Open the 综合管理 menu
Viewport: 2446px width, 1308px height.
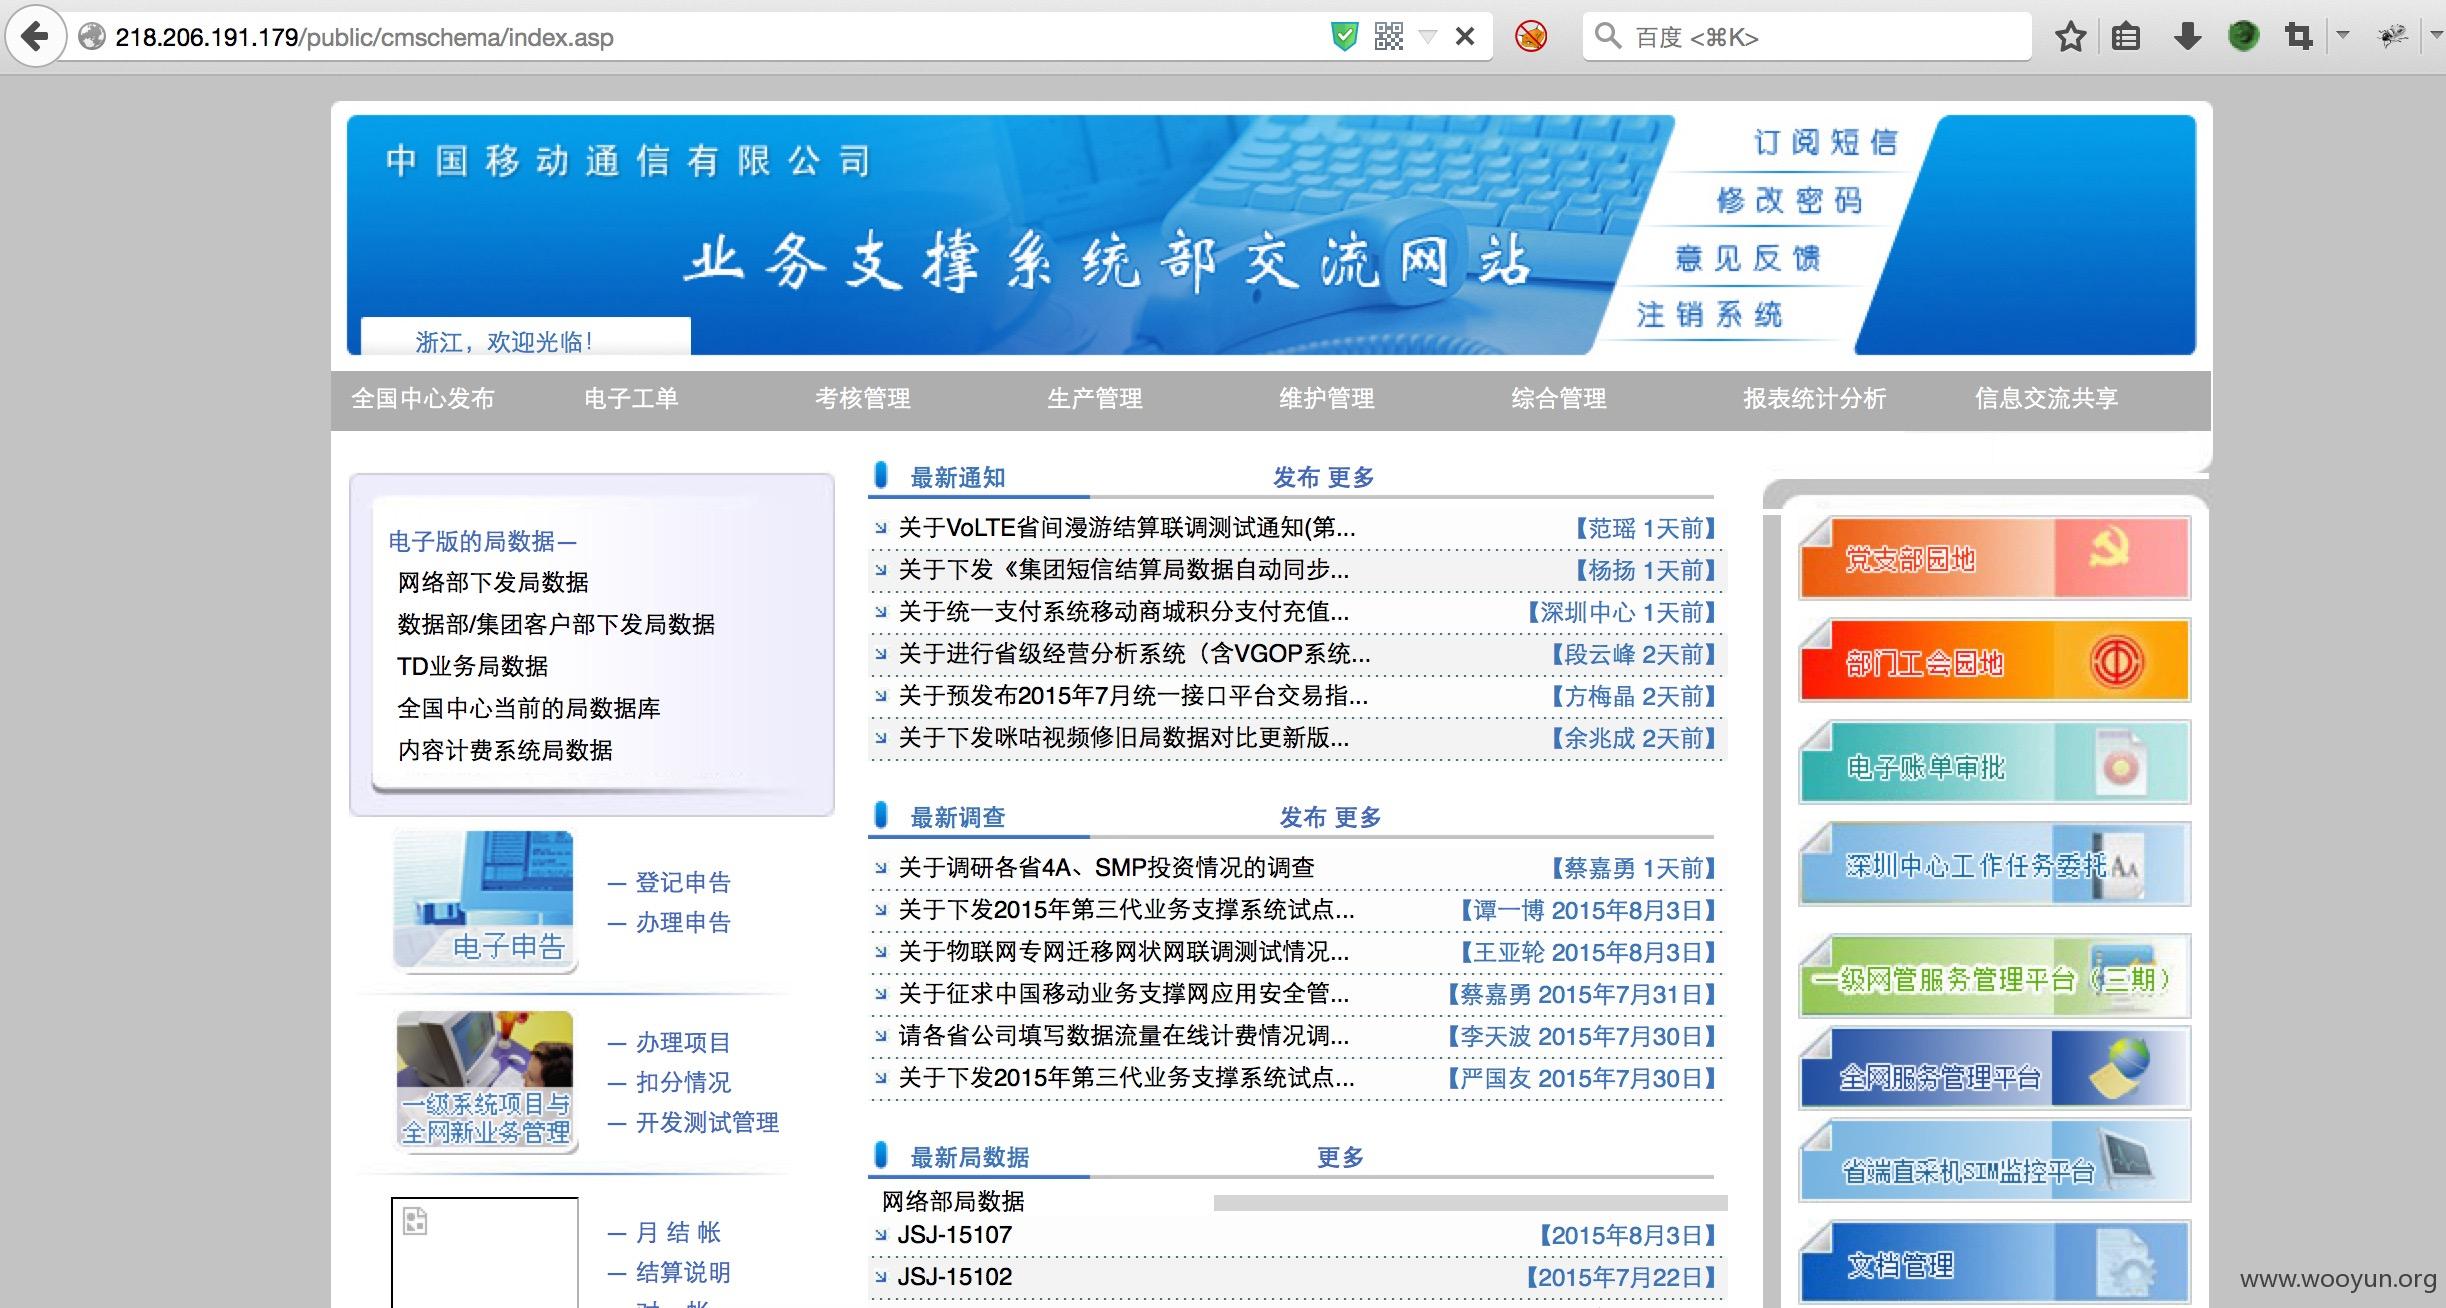click(1558, 399)
